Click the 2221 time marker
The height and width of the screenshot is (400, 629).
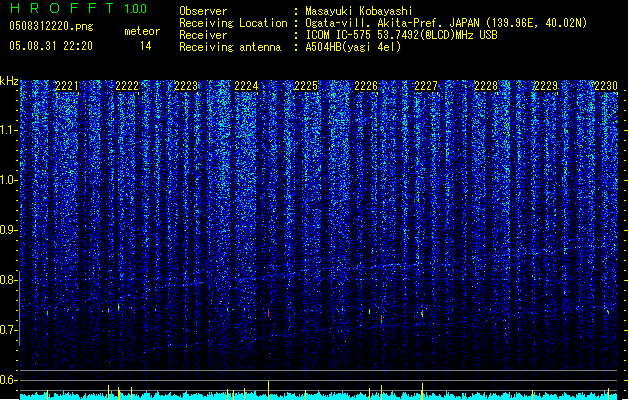pyautogui.click(x=67, y=86)
